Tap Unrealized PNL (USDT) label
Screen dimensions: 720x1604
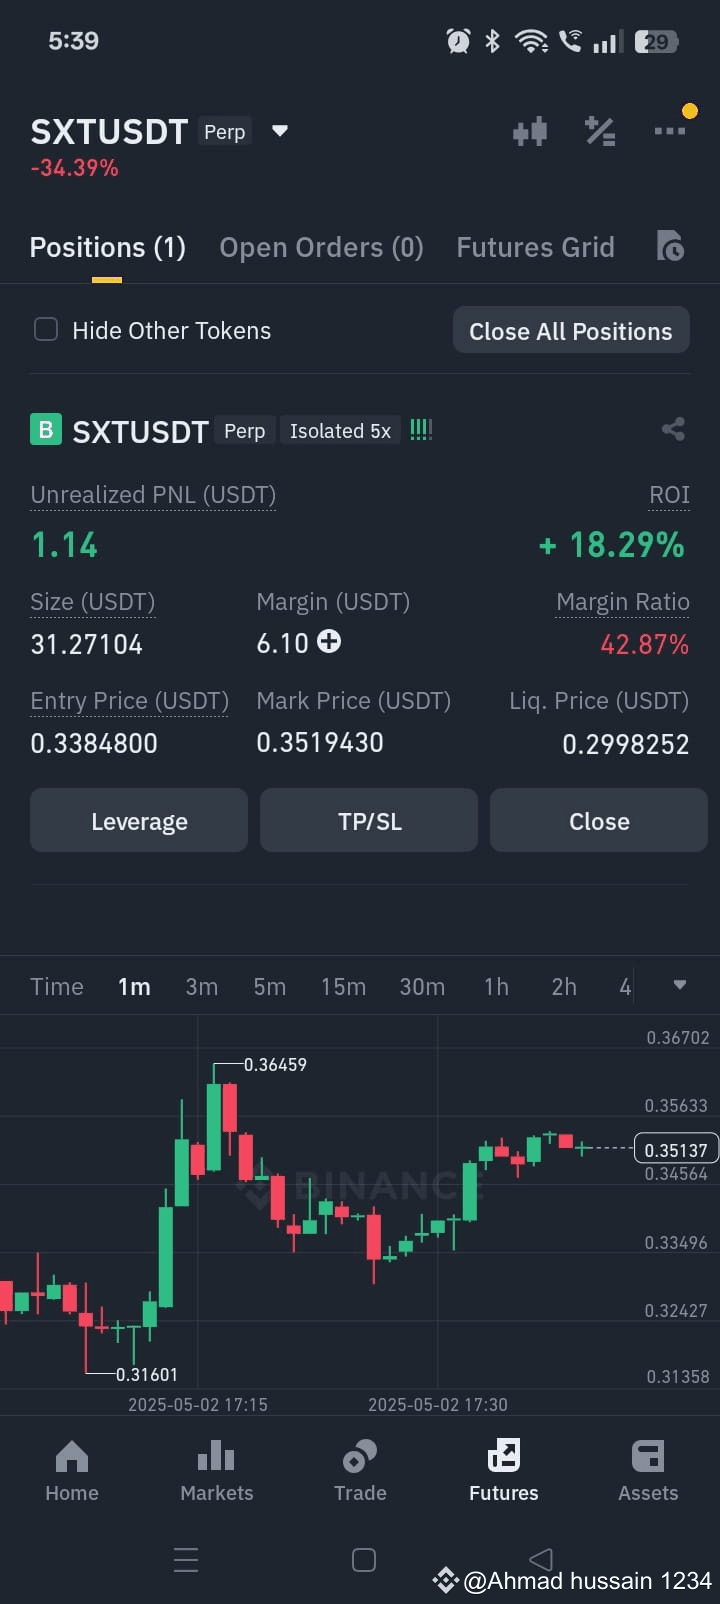[x=153, y=495]
